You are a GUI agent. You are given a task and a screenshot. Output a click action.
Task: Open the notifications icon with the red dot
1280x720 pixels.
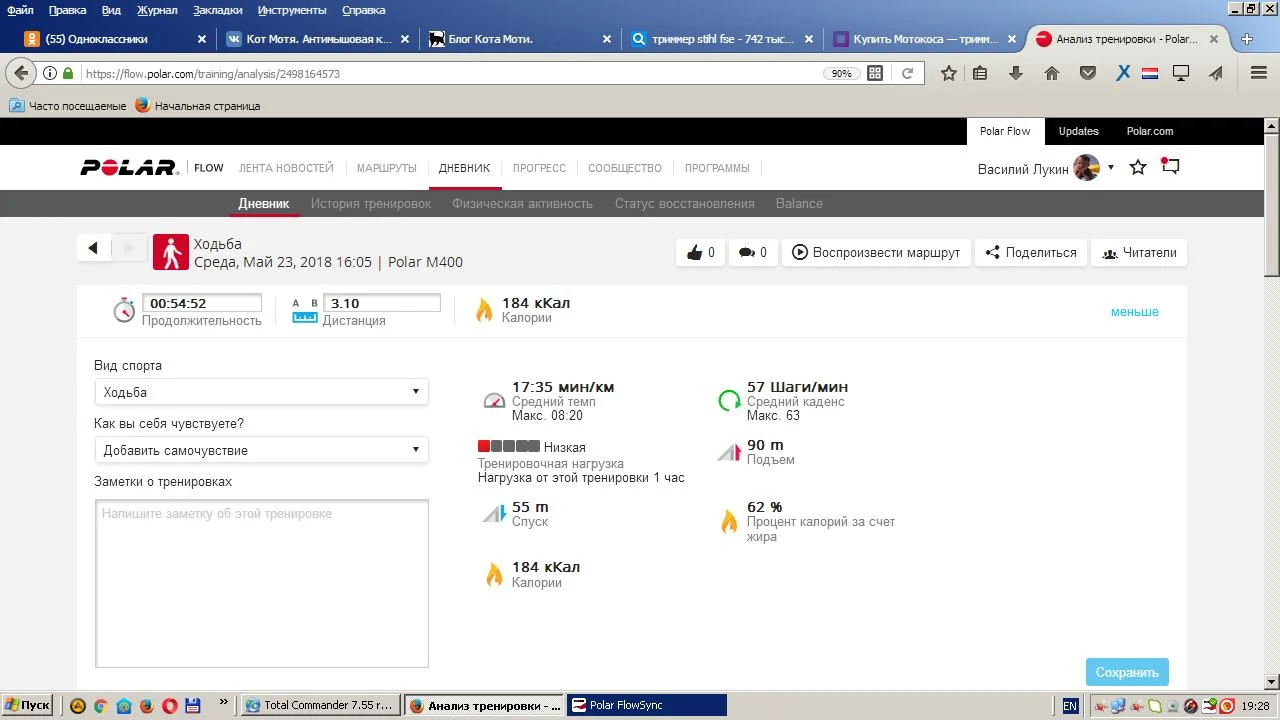point(1170,167)
